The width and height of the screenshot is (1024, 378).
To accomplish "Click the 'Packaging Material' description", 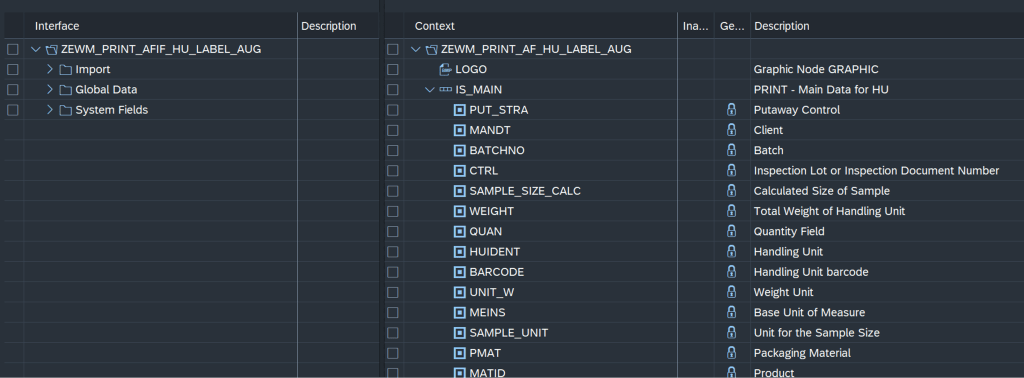I will click(x=802, y=353).
